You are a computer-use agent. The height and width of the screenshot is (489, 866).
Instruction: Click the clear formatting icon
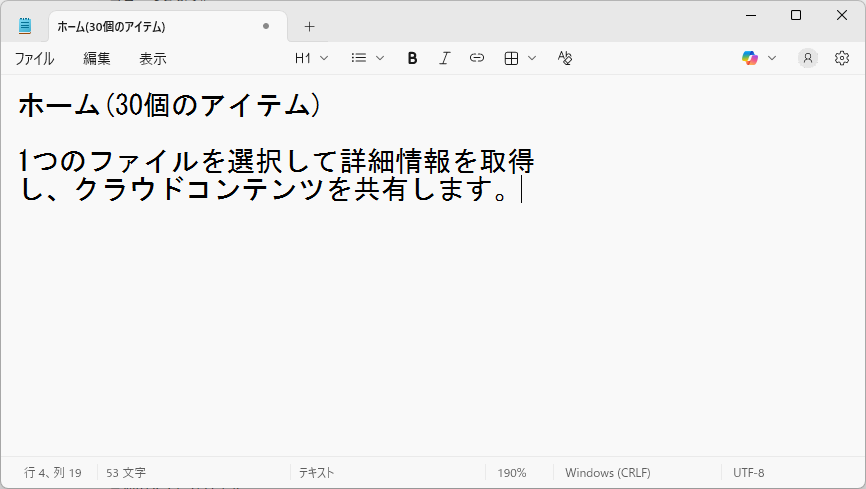click(x=565, y=58)
